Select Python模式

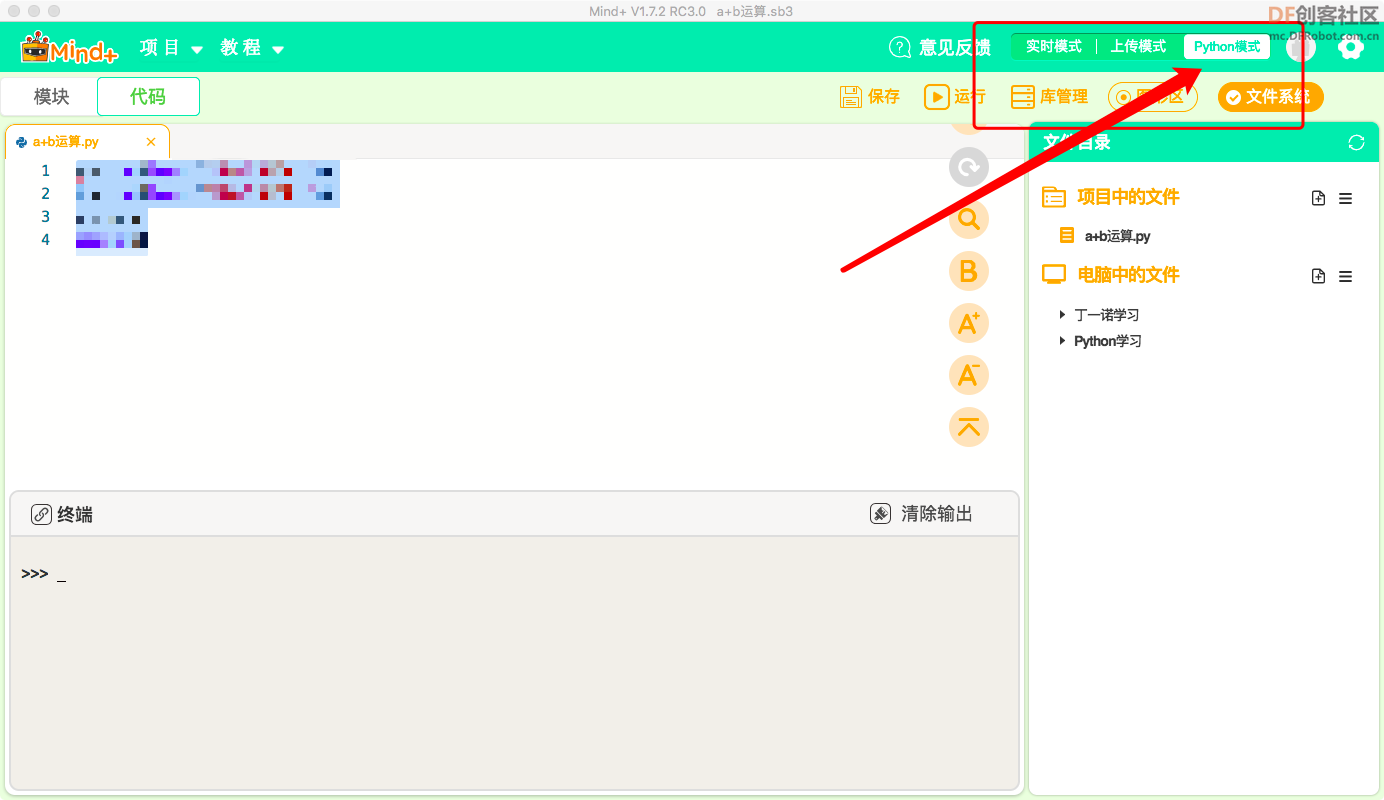click(x=1227, y=47)
